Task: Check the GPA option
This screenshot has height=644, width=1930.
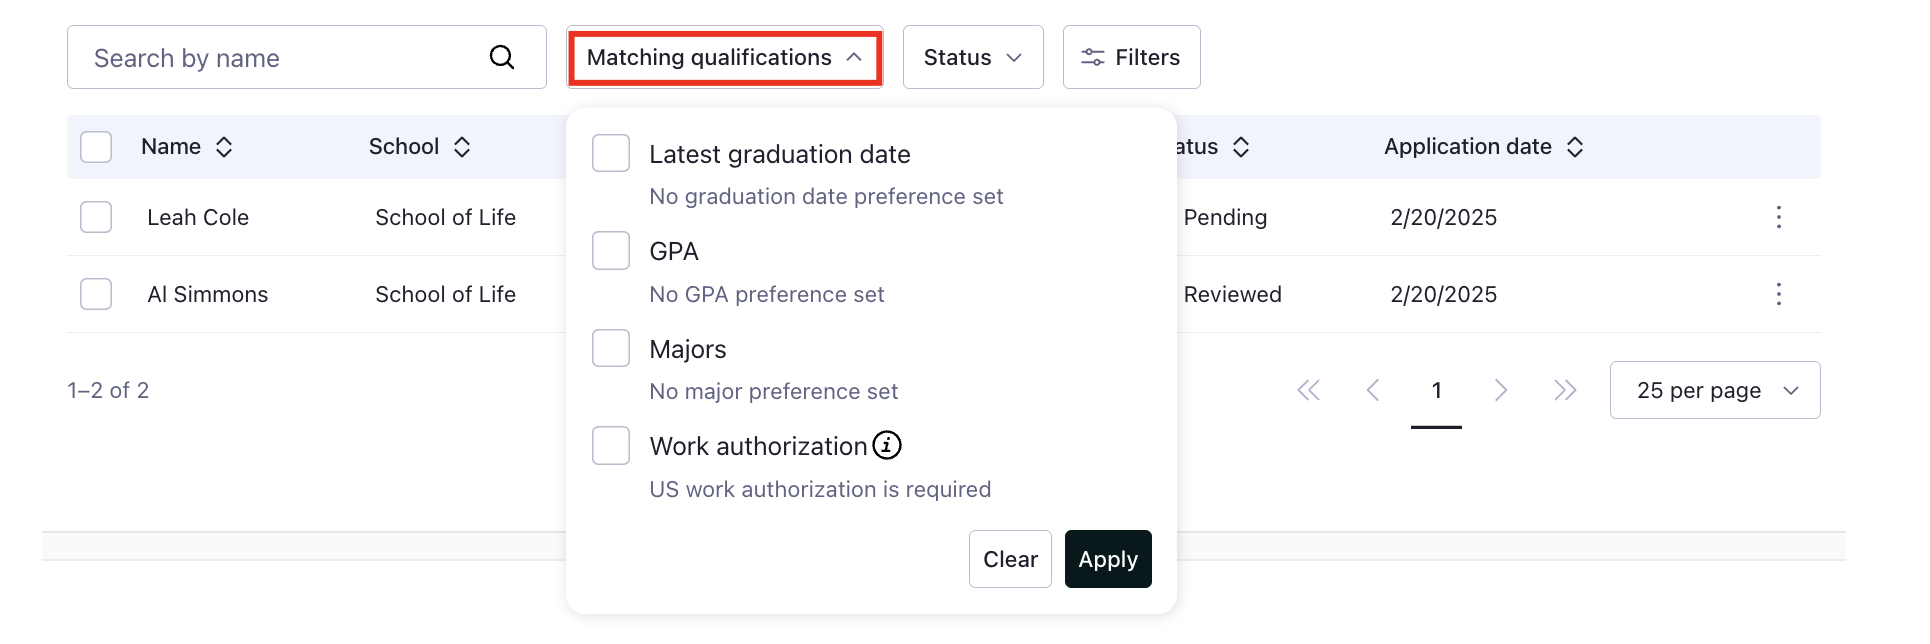Action: coord(611,250)
